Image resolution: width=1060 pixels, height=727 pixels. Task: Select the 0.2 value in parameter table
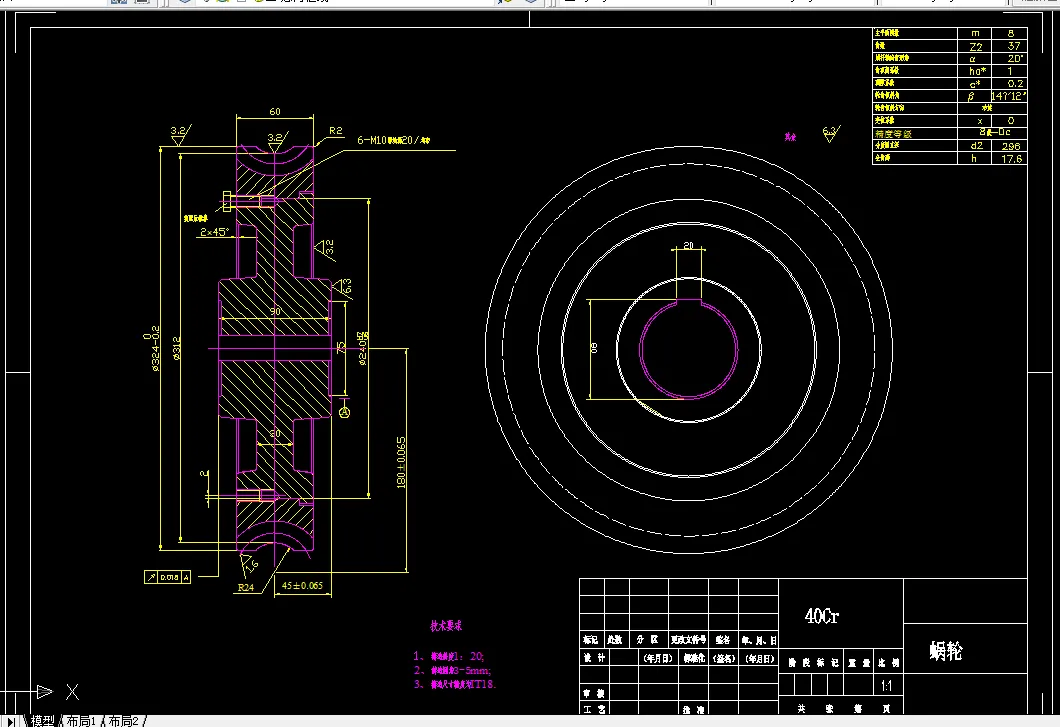coord(1013,83)
